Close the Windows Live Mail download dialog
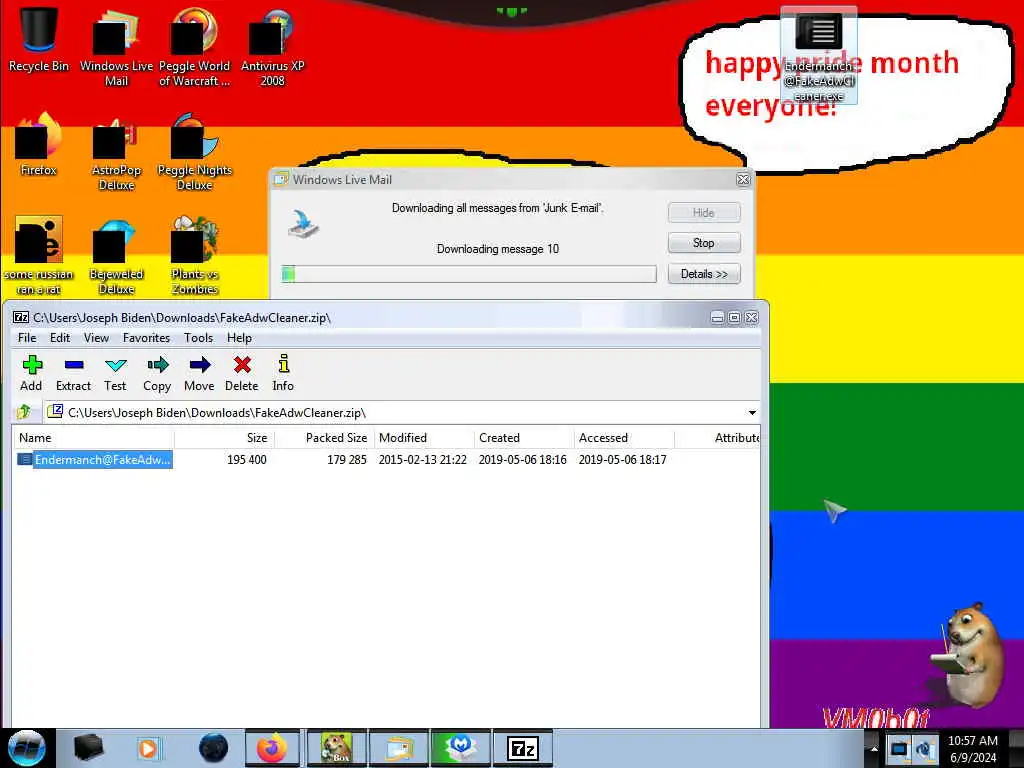Image resolution: width=1024 pixels, height=768 pixels. point(743,180)
